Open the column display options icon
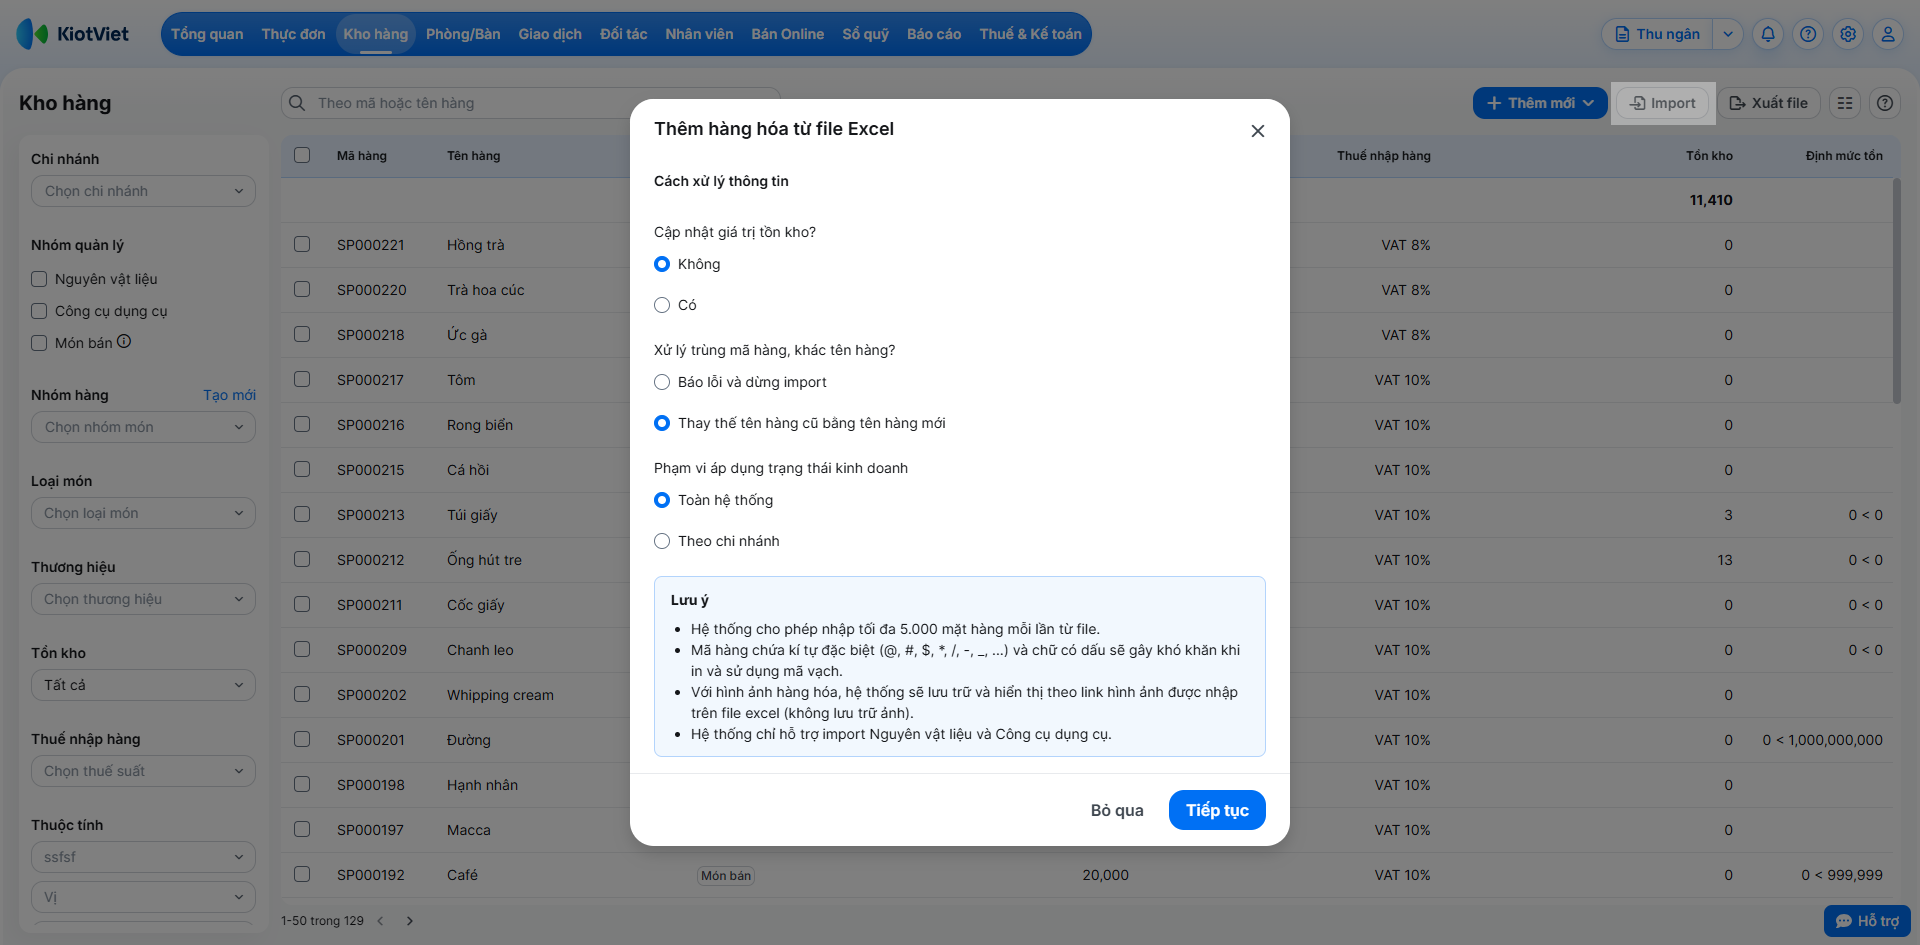 click(x=1845, y=103)
